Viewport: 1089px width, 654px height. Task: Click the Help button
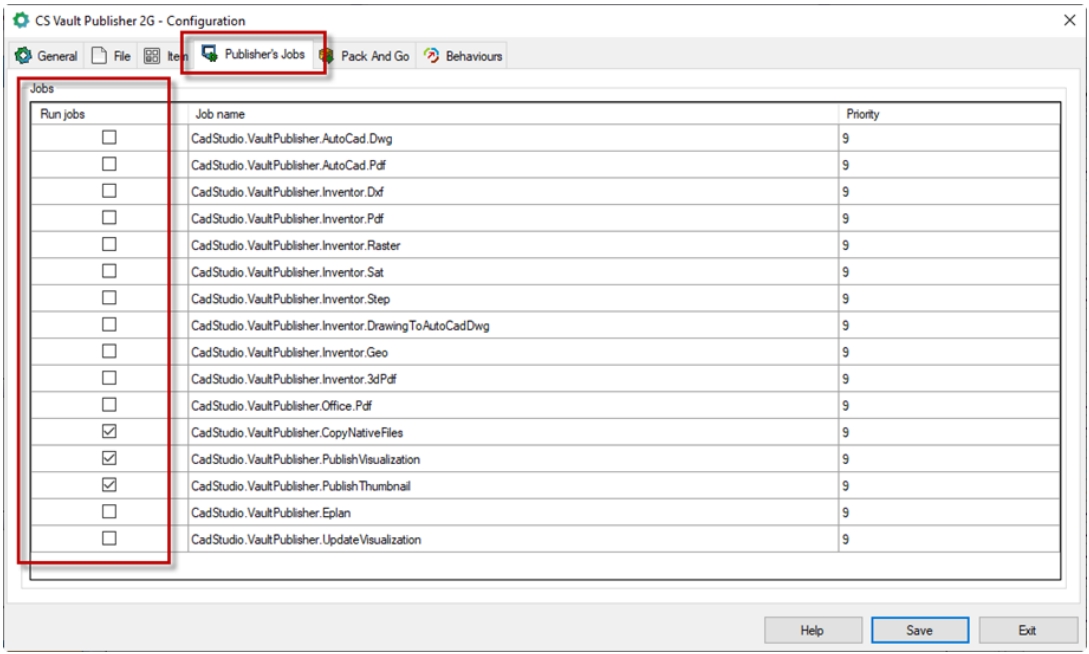pos(812,630)
